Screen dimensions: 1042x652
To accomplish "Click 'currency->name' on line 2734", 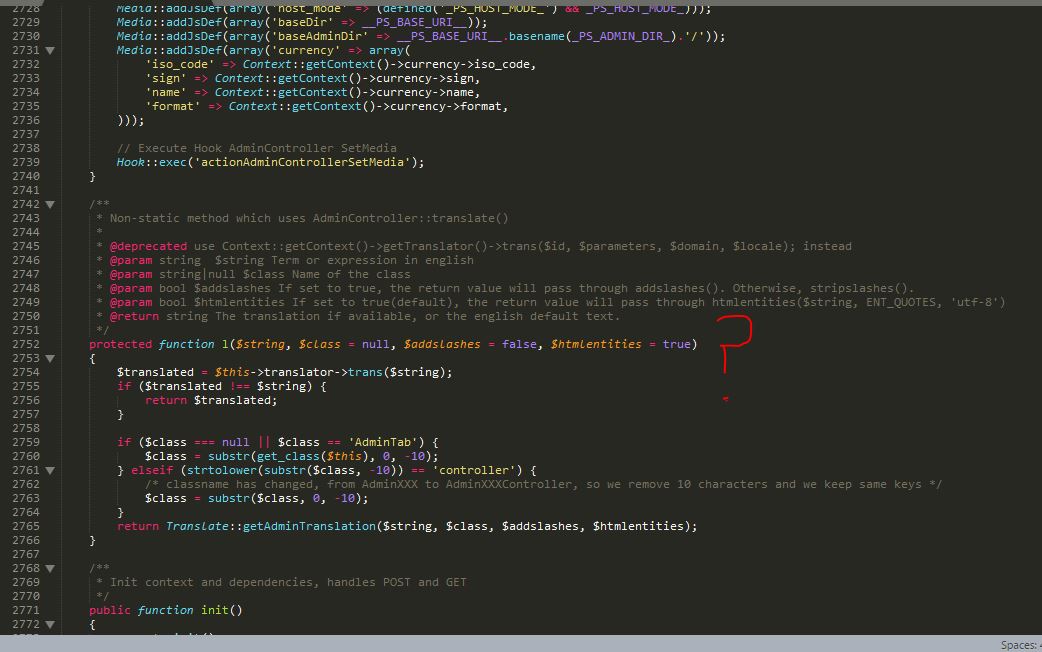I will click(428, 92).
